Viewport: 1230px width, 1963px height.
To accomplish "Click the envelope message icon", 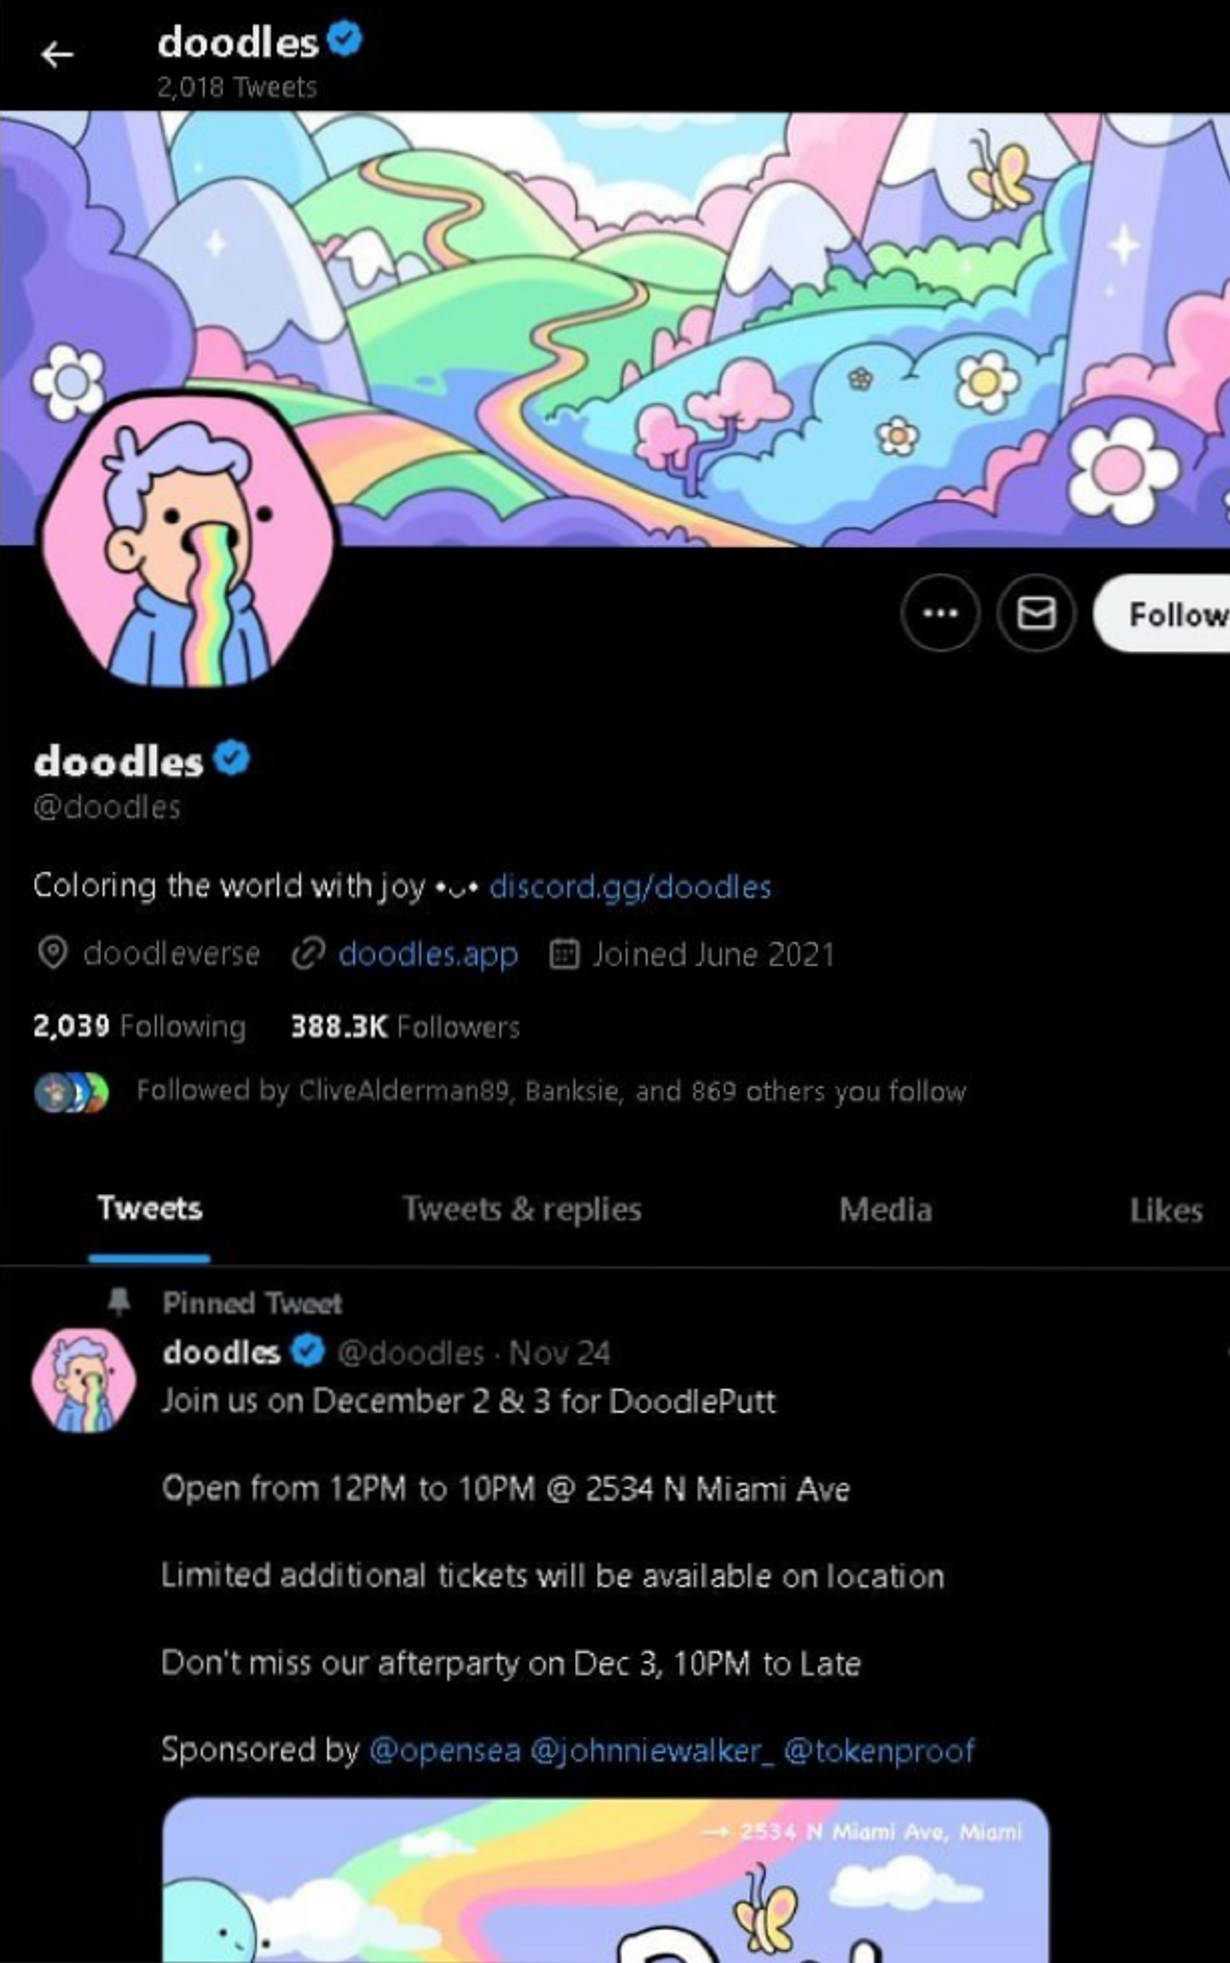I will pos(1035,613).
